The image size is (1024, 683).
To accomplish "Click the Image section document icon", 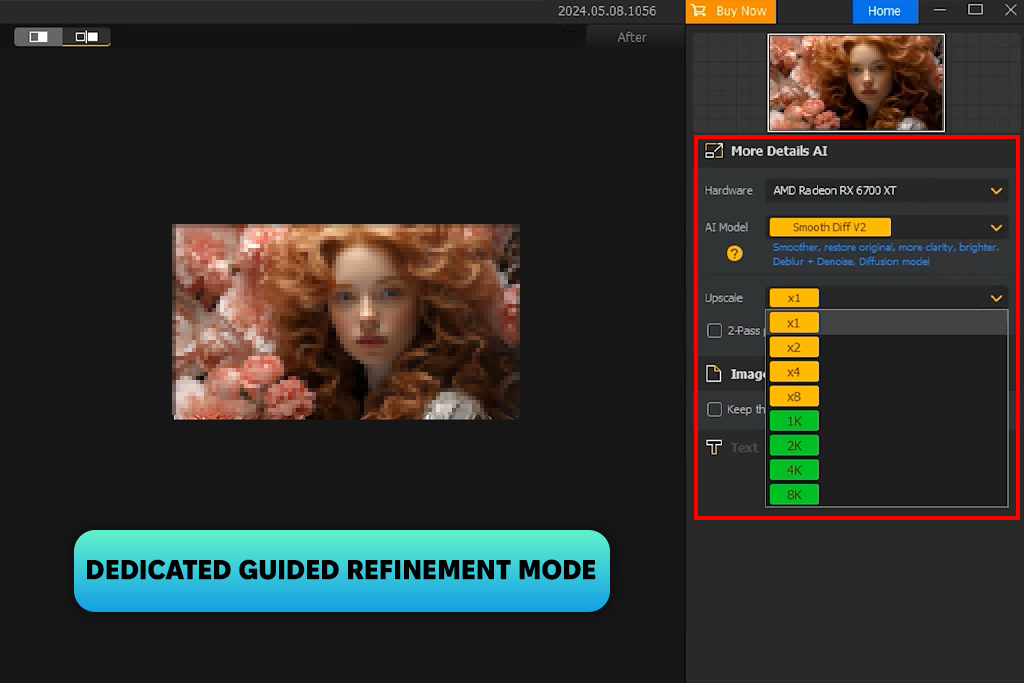I will [714, 374].
